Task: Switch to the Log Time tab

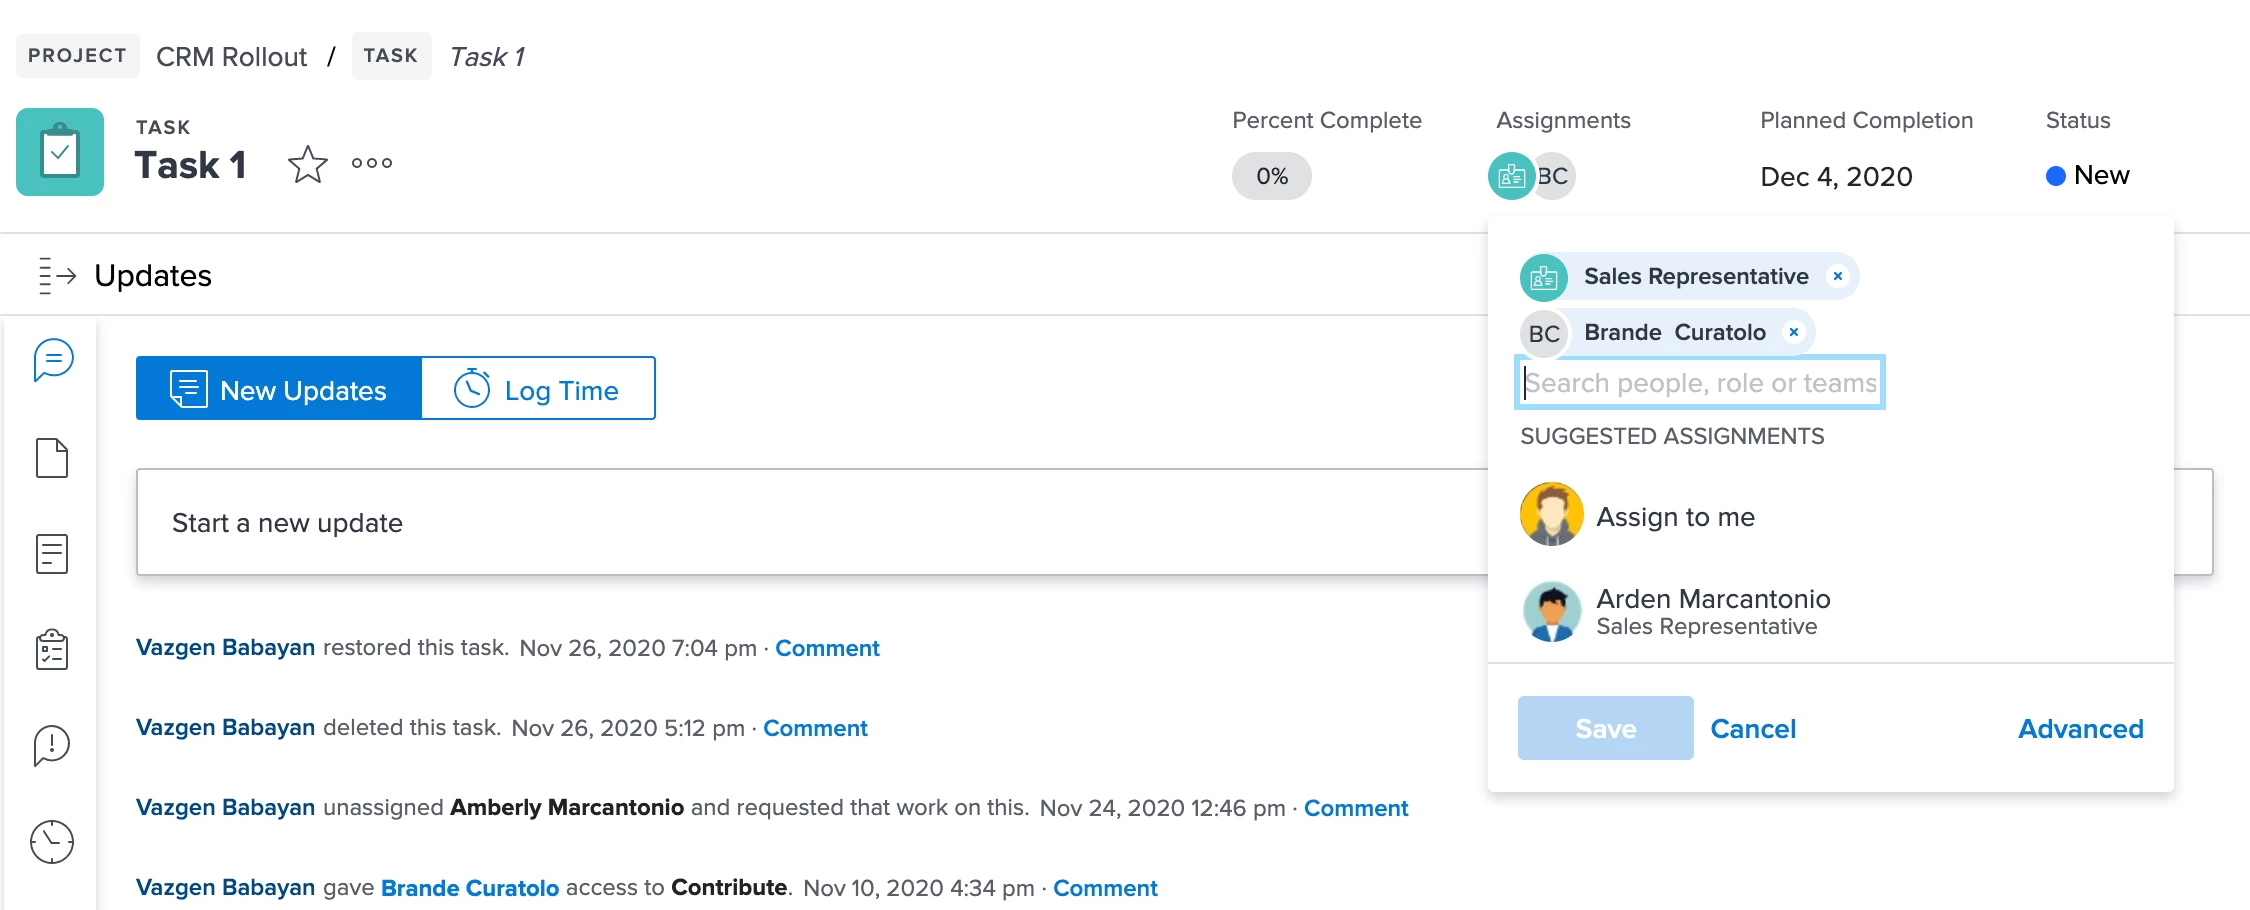Action: coord(538,389)
